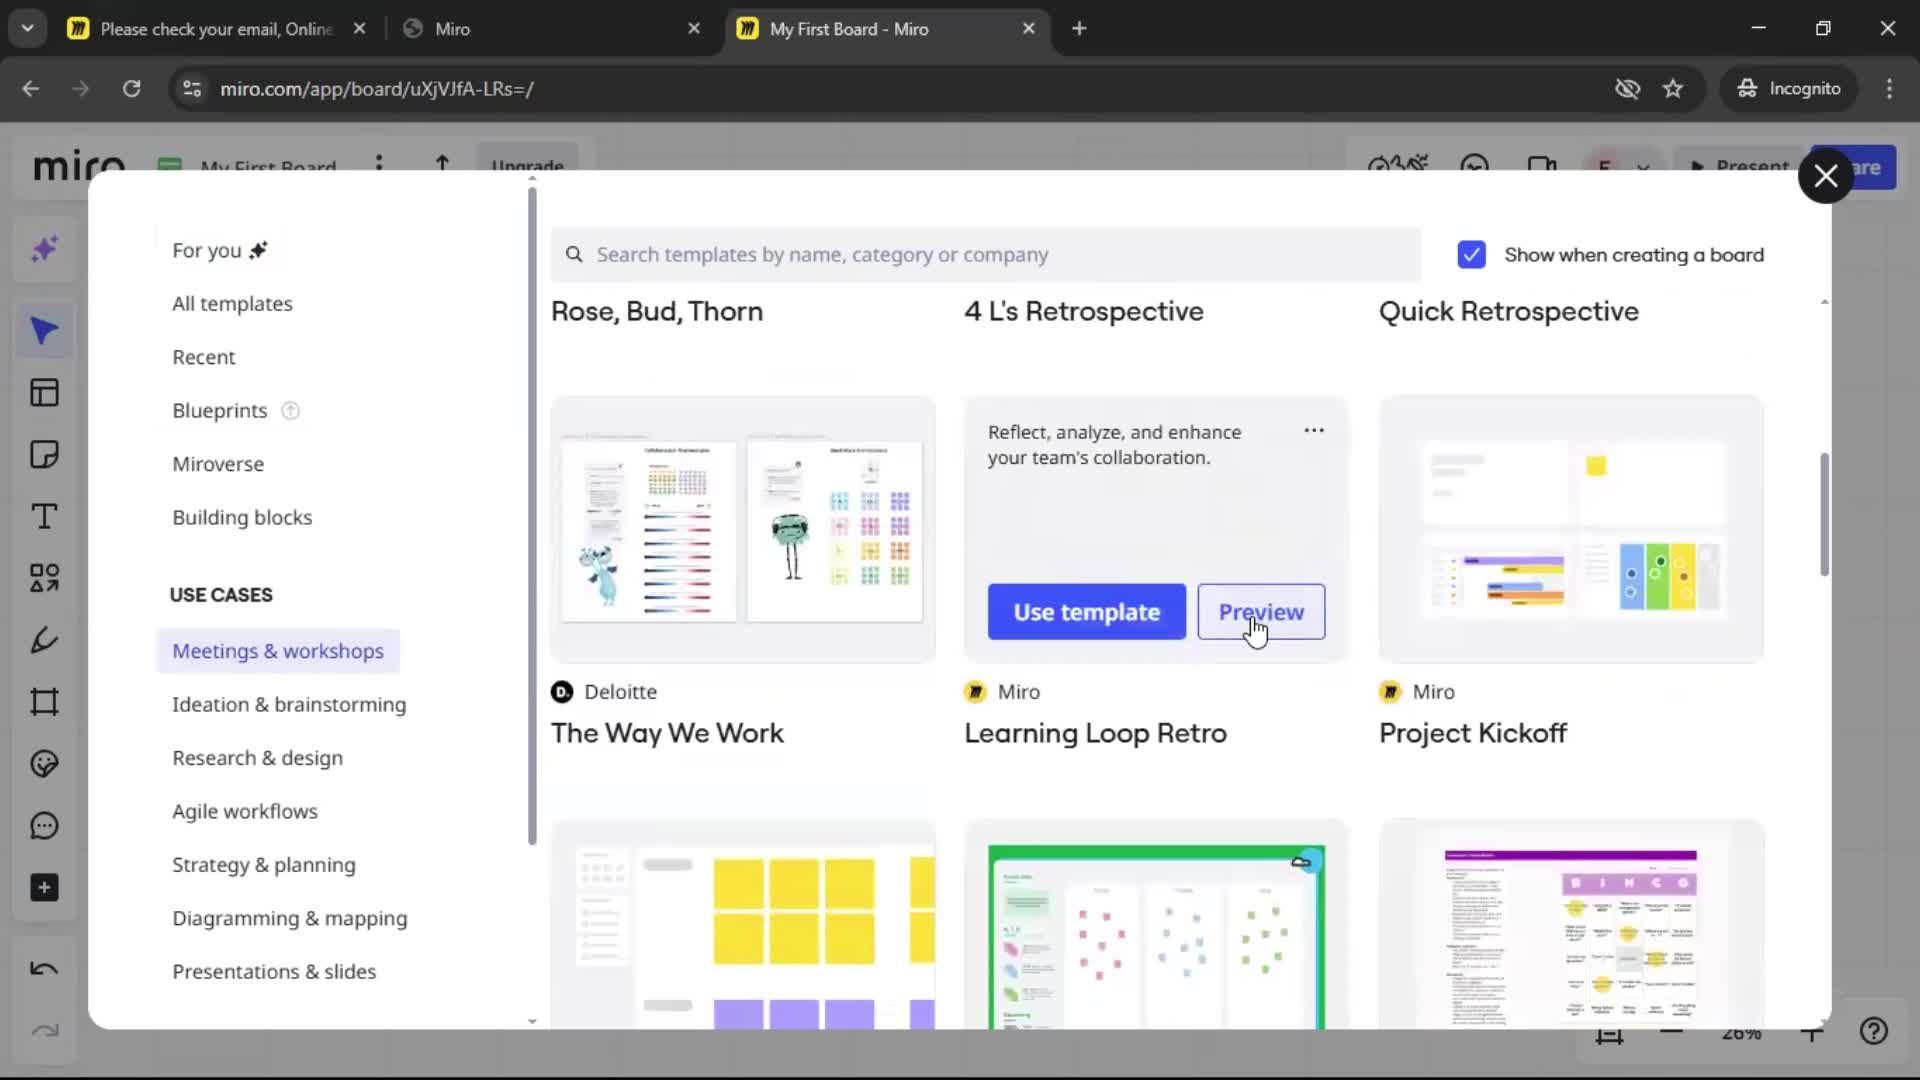
Task: Click the category sidebar scrollbar
Action: click(x=532, y=515)
